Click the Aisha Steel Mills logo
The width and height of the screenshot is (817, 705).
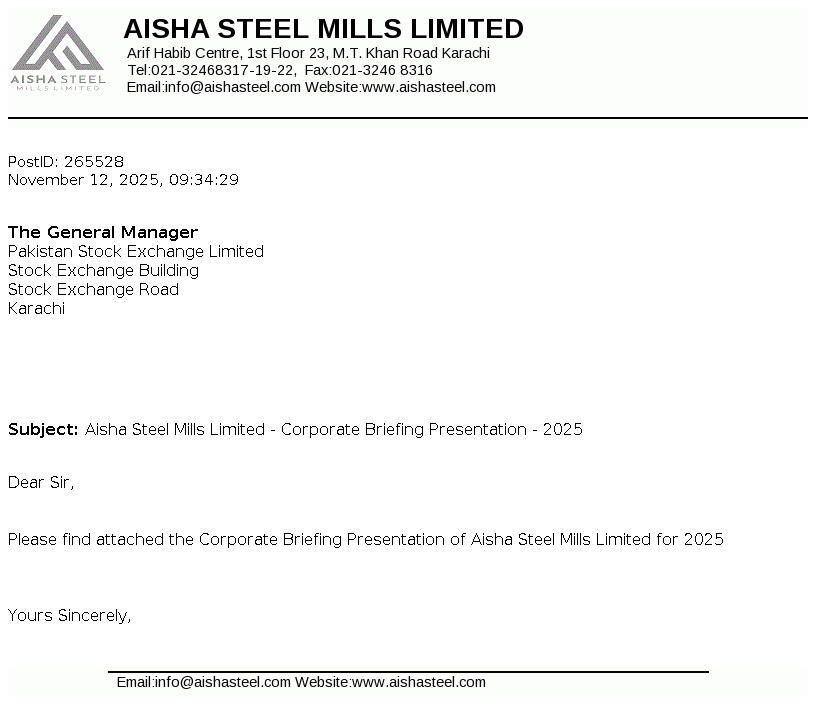point(58,54)
